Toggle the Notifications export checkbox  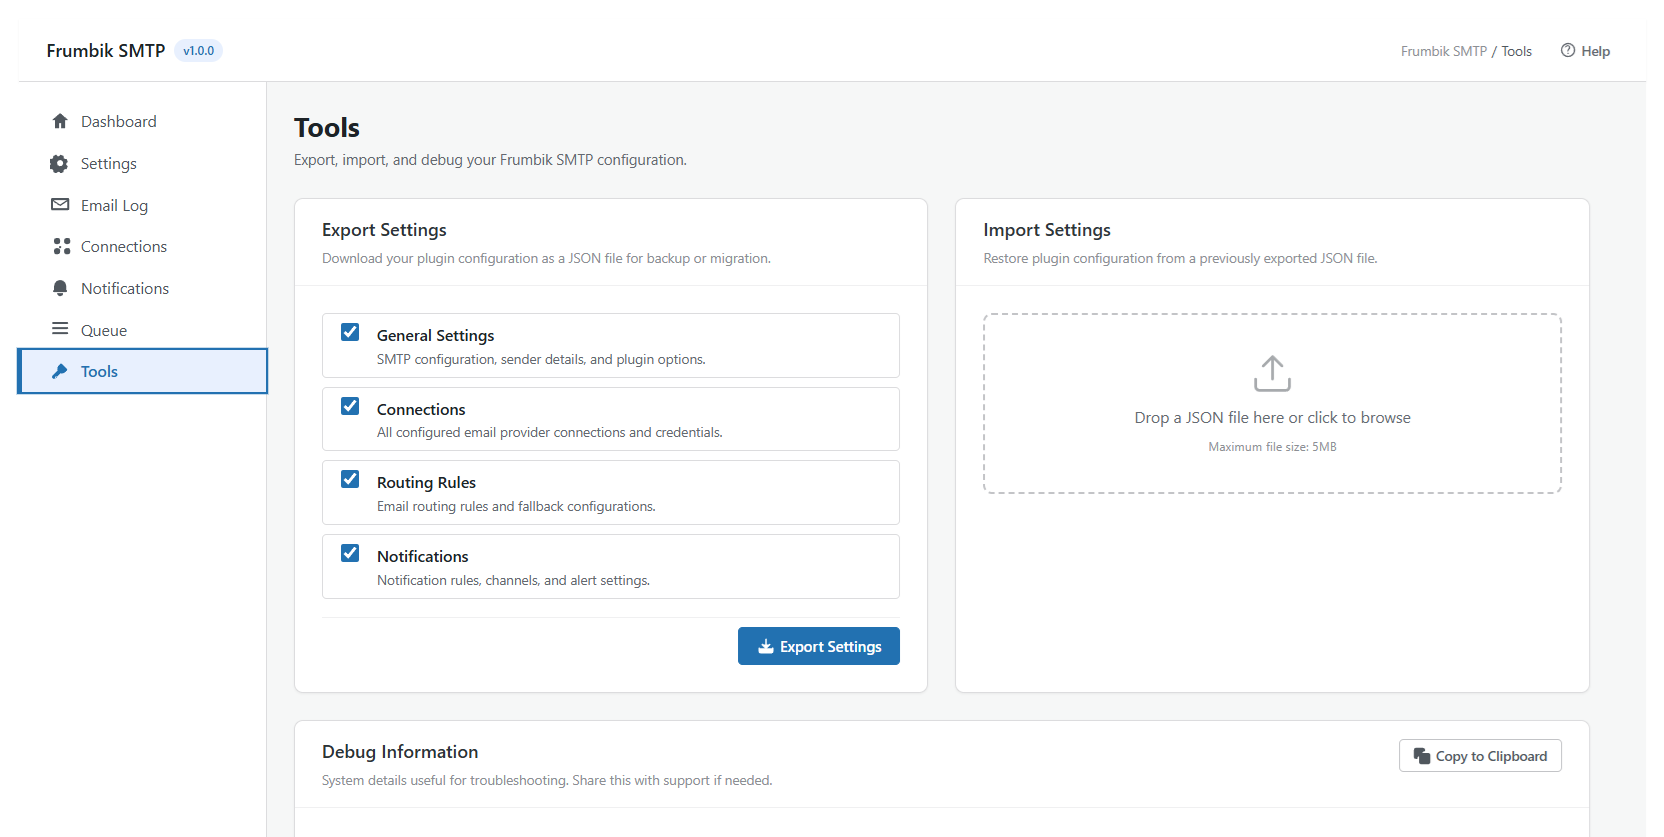[350, 553]
